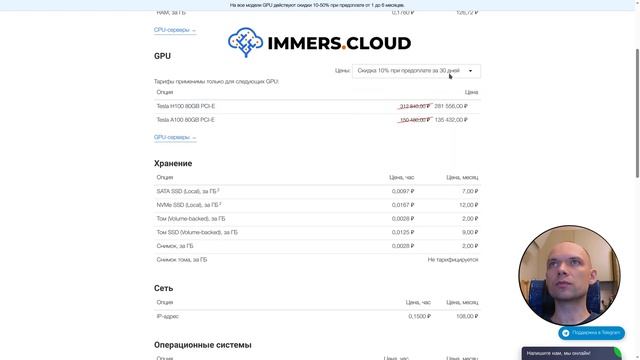Click the page vertical scrollbar thumb
The width and height of the screenshot is (640, 360).
coord(637,113)
